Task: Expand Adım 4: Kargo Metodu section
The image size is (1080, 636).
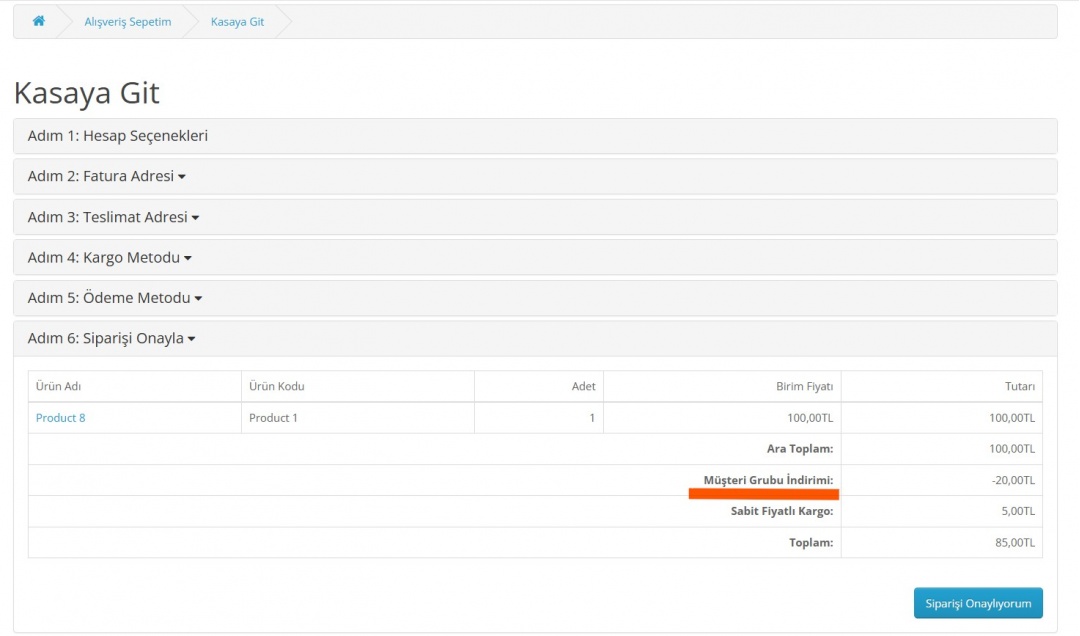Action: point(109,258)
